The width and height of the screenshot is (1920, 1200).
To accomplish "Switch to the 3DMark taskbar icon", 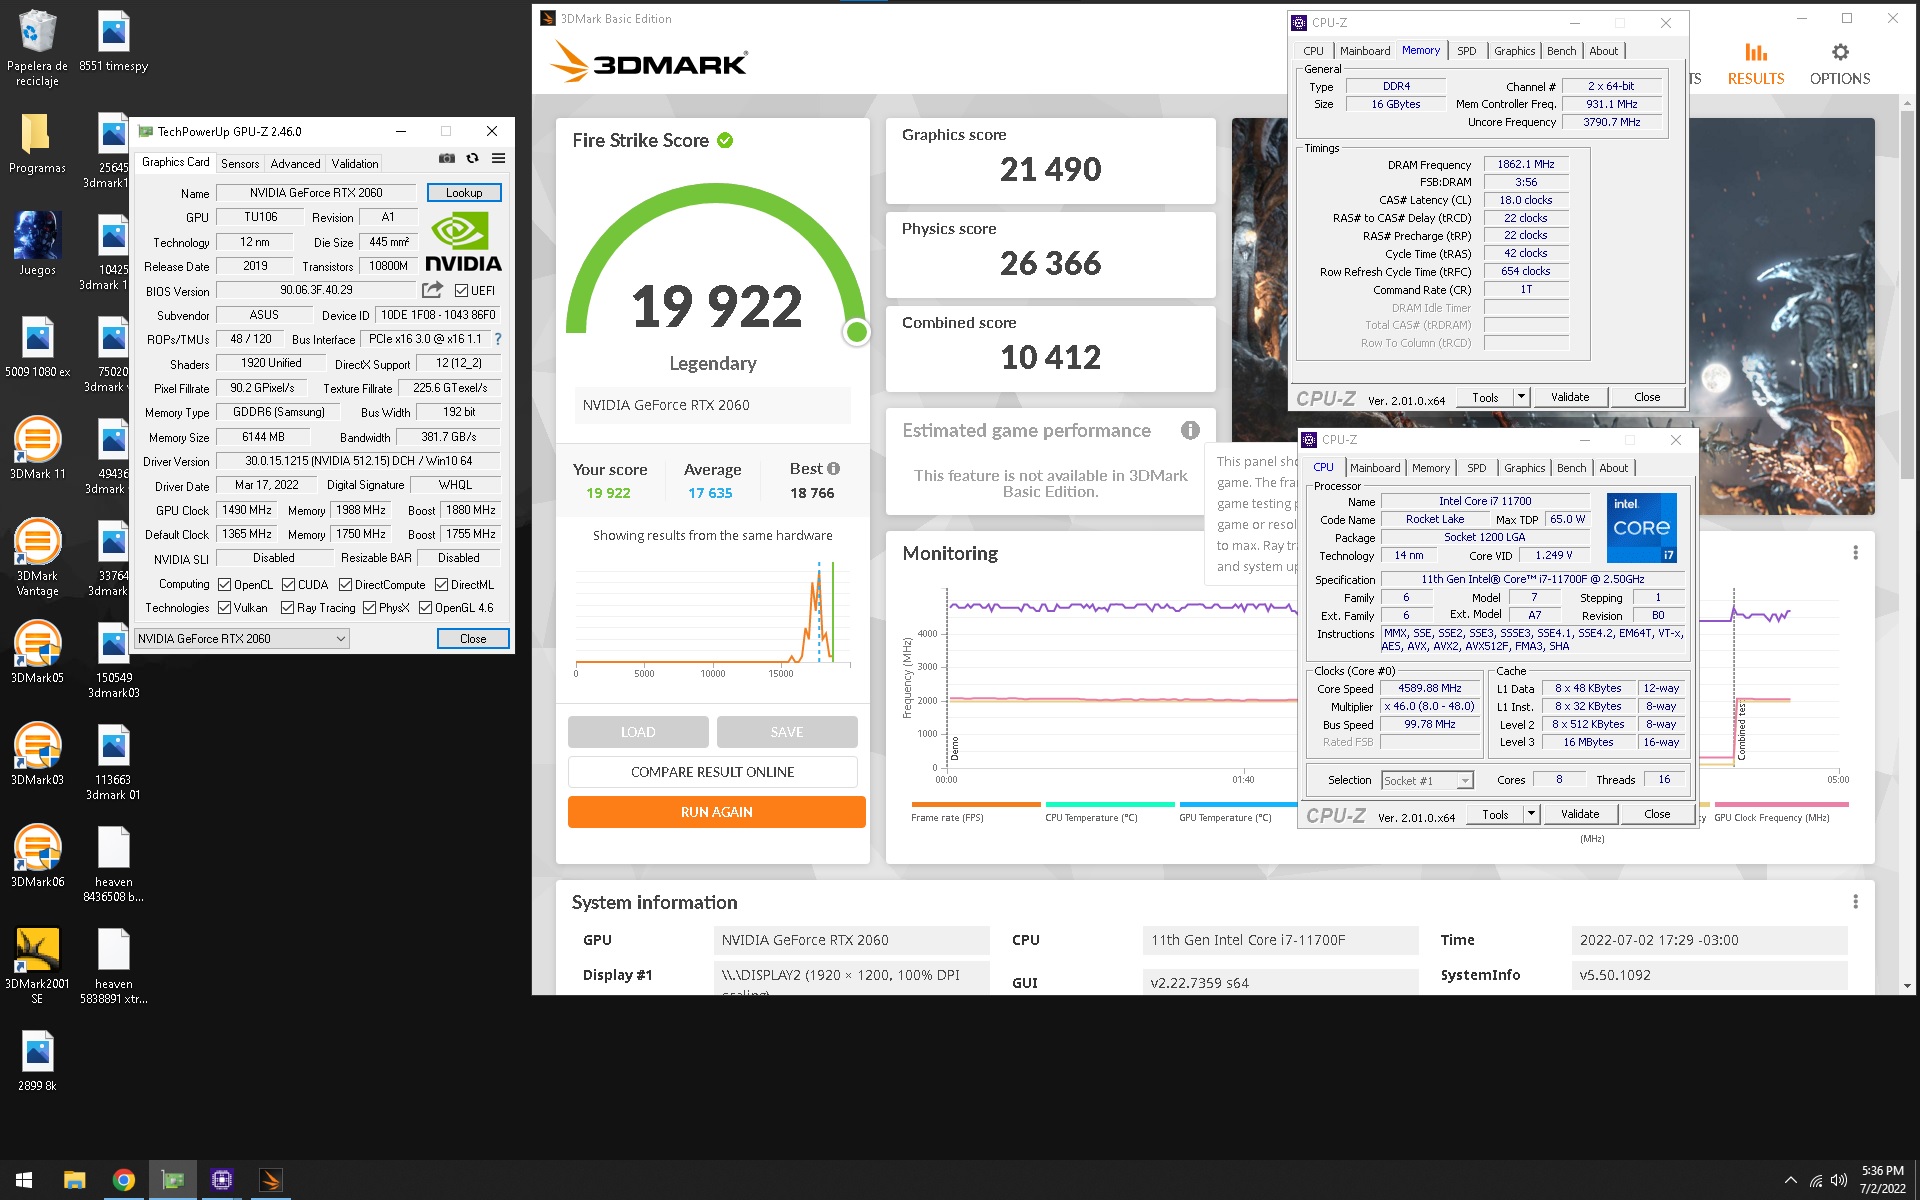I will pos(270,1180).
